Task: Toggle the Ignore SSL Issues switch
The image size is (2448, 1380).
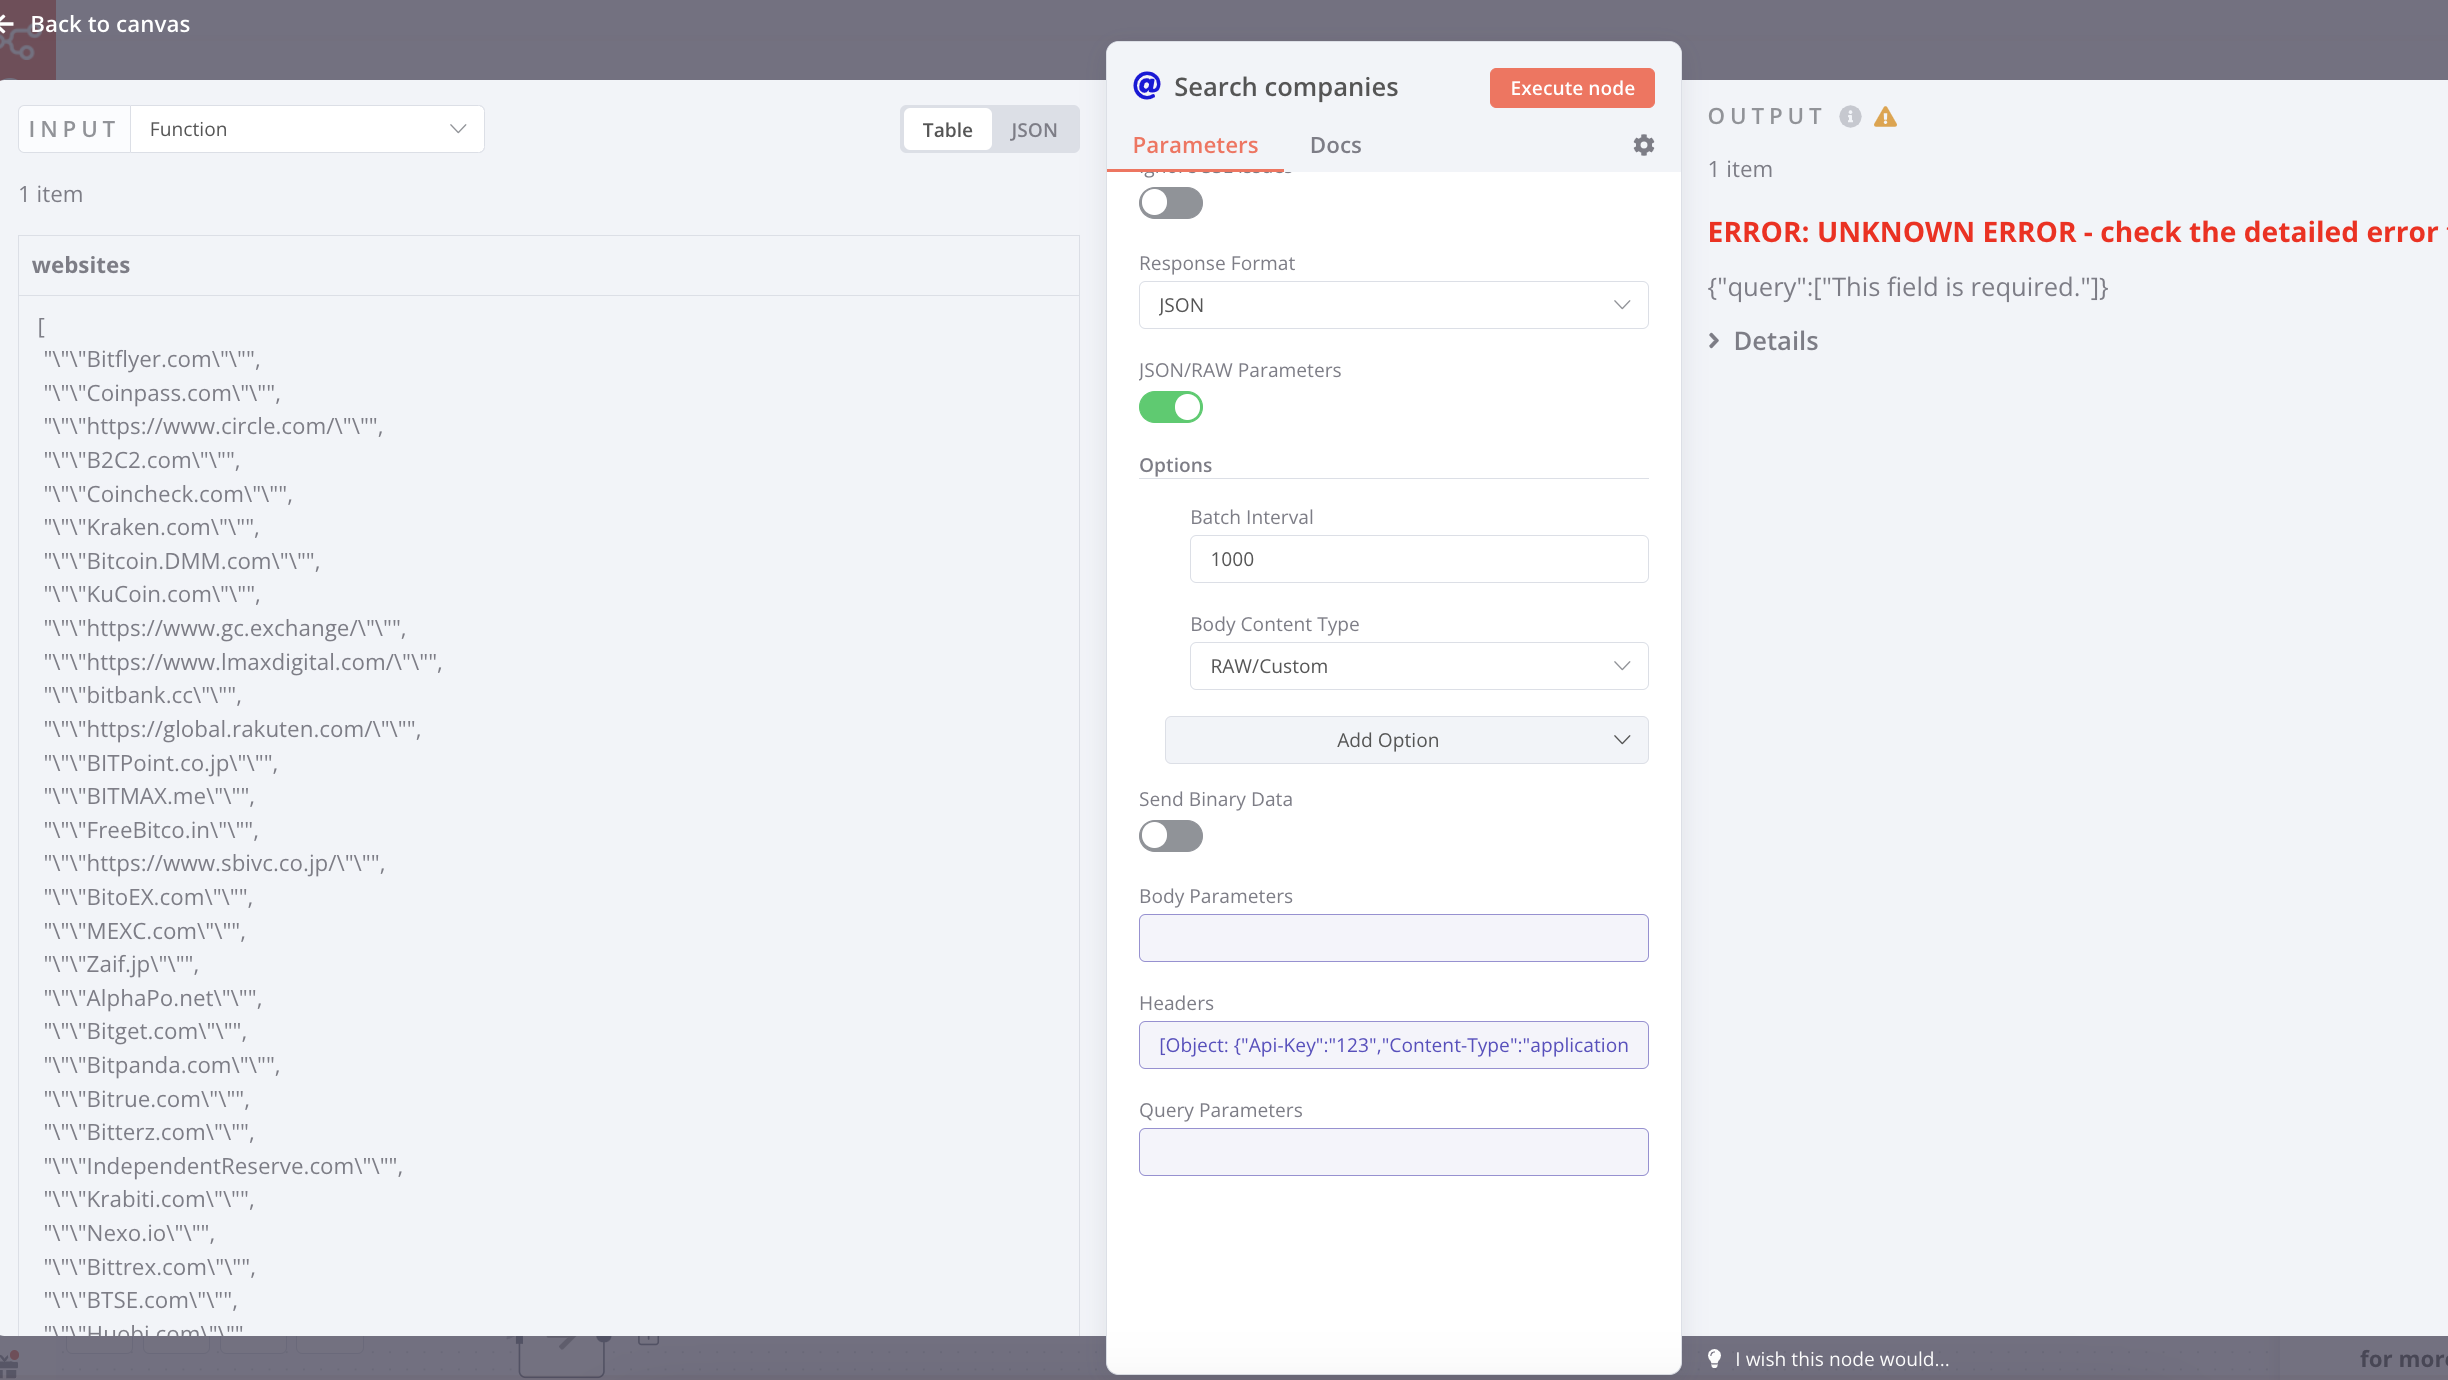Action: 1170,203
